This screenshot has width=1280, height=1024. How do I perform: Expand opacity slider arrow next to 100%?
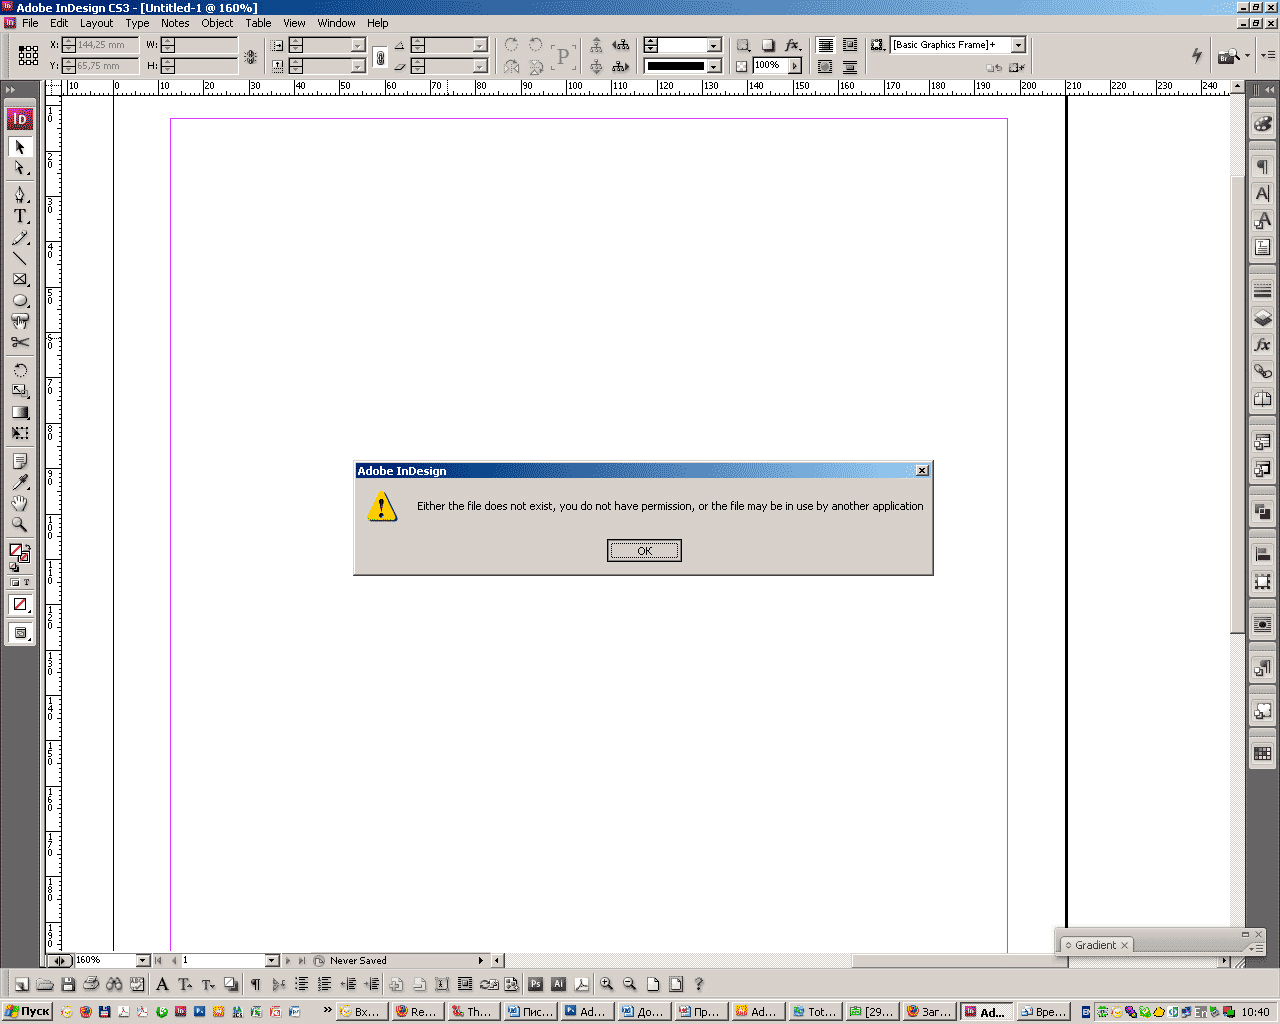[795, 66]
